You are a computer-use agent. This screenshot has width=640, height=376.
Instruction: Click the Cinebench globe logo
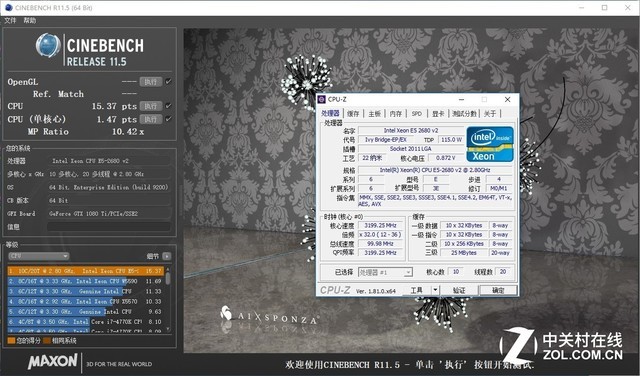click(x=48, y=45)
